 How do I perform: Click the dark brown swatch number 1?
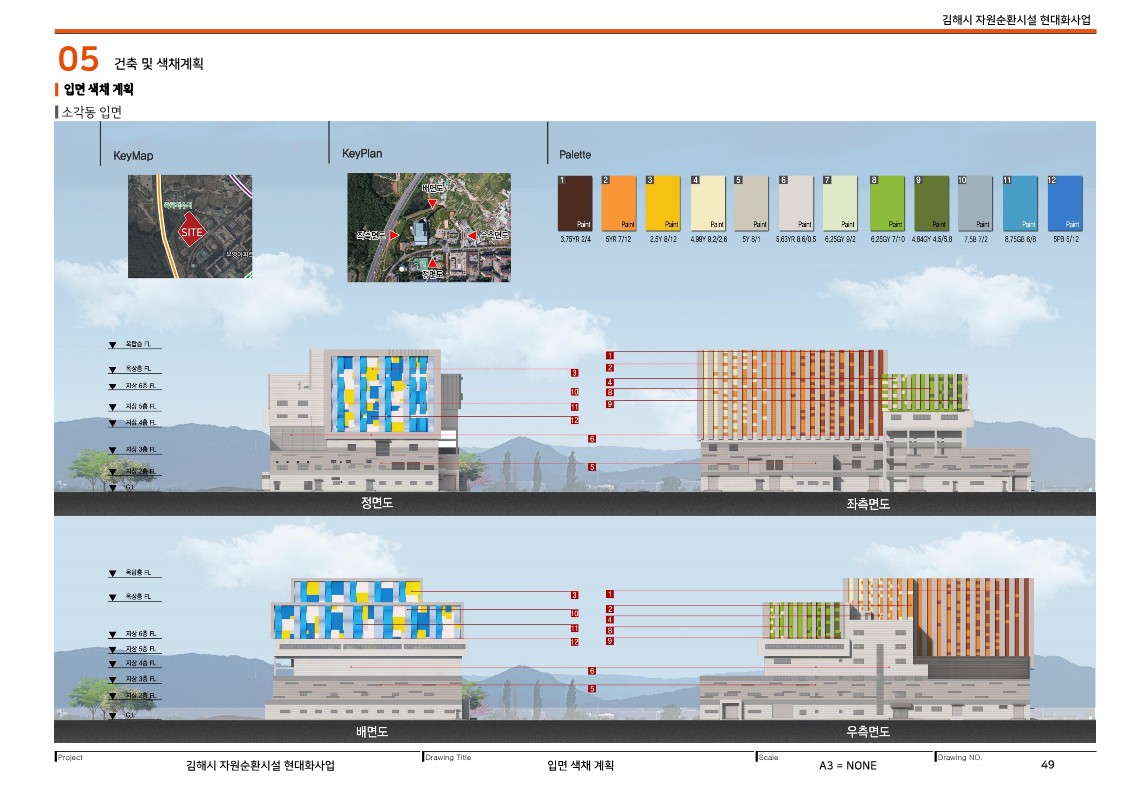coord(576,203)
